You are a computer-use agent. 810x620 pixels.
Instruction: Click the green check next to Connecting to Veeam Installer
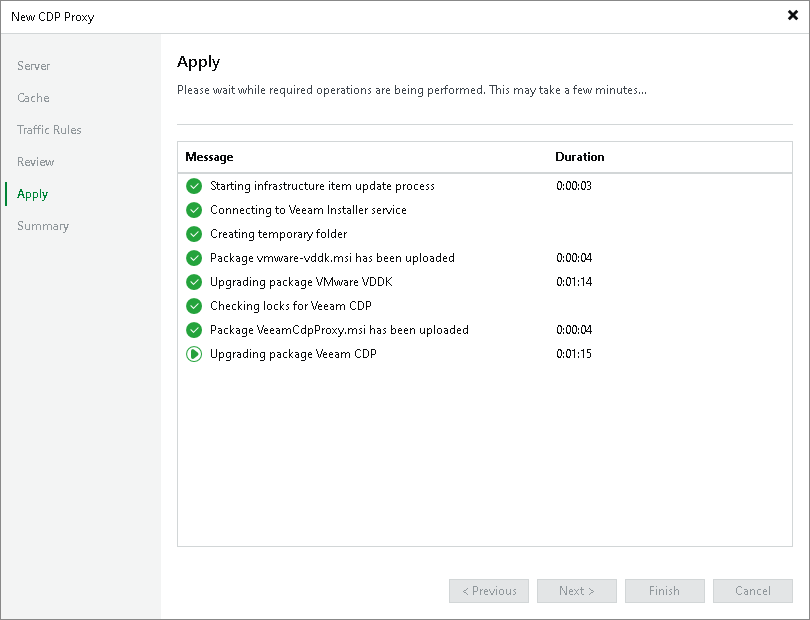[x=194, y=210]
